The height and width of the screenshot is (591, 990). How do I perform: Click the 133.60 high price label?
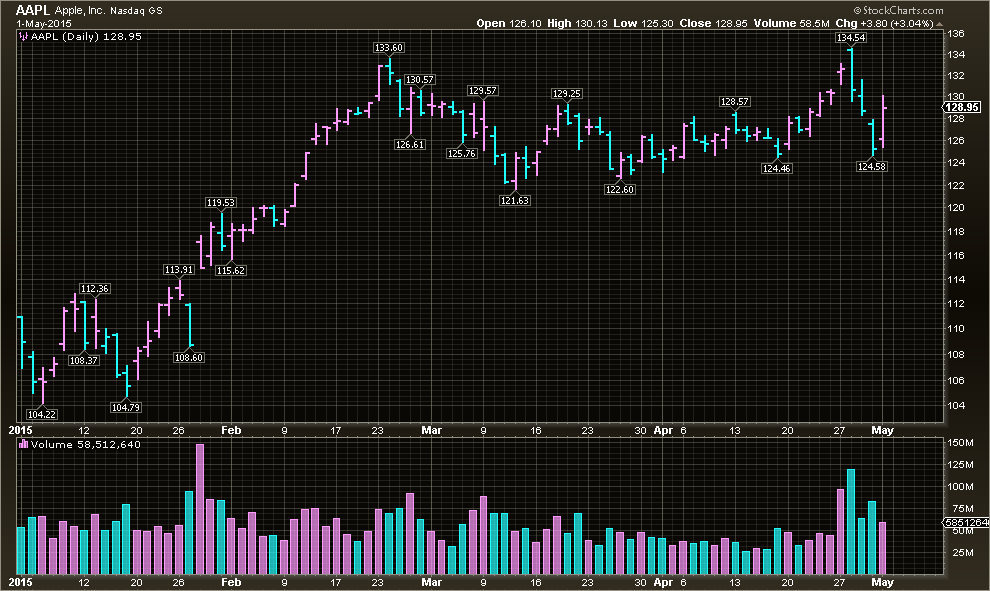click(x=389, y=47)
